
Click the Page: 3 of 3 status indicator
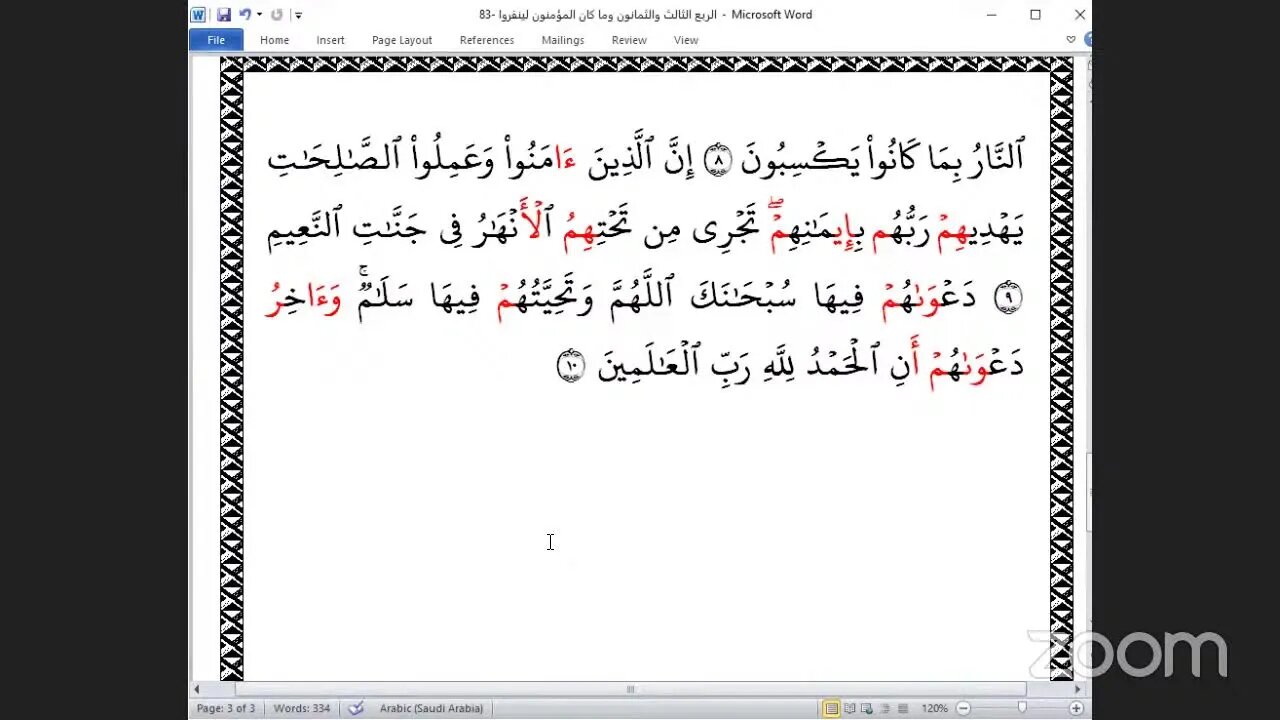[226, 708]
